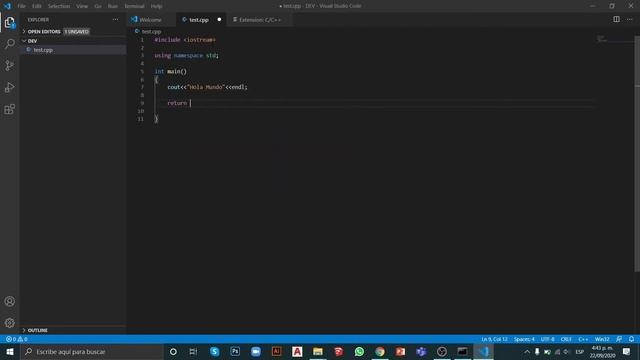
Task: Show hidden system tray icons
Action: pyautogui.click(x=527, y=351)
